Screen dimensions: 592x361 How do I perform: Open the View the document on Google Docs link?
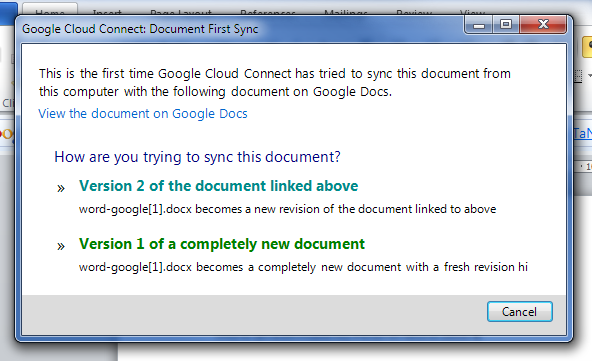(143, 114)
